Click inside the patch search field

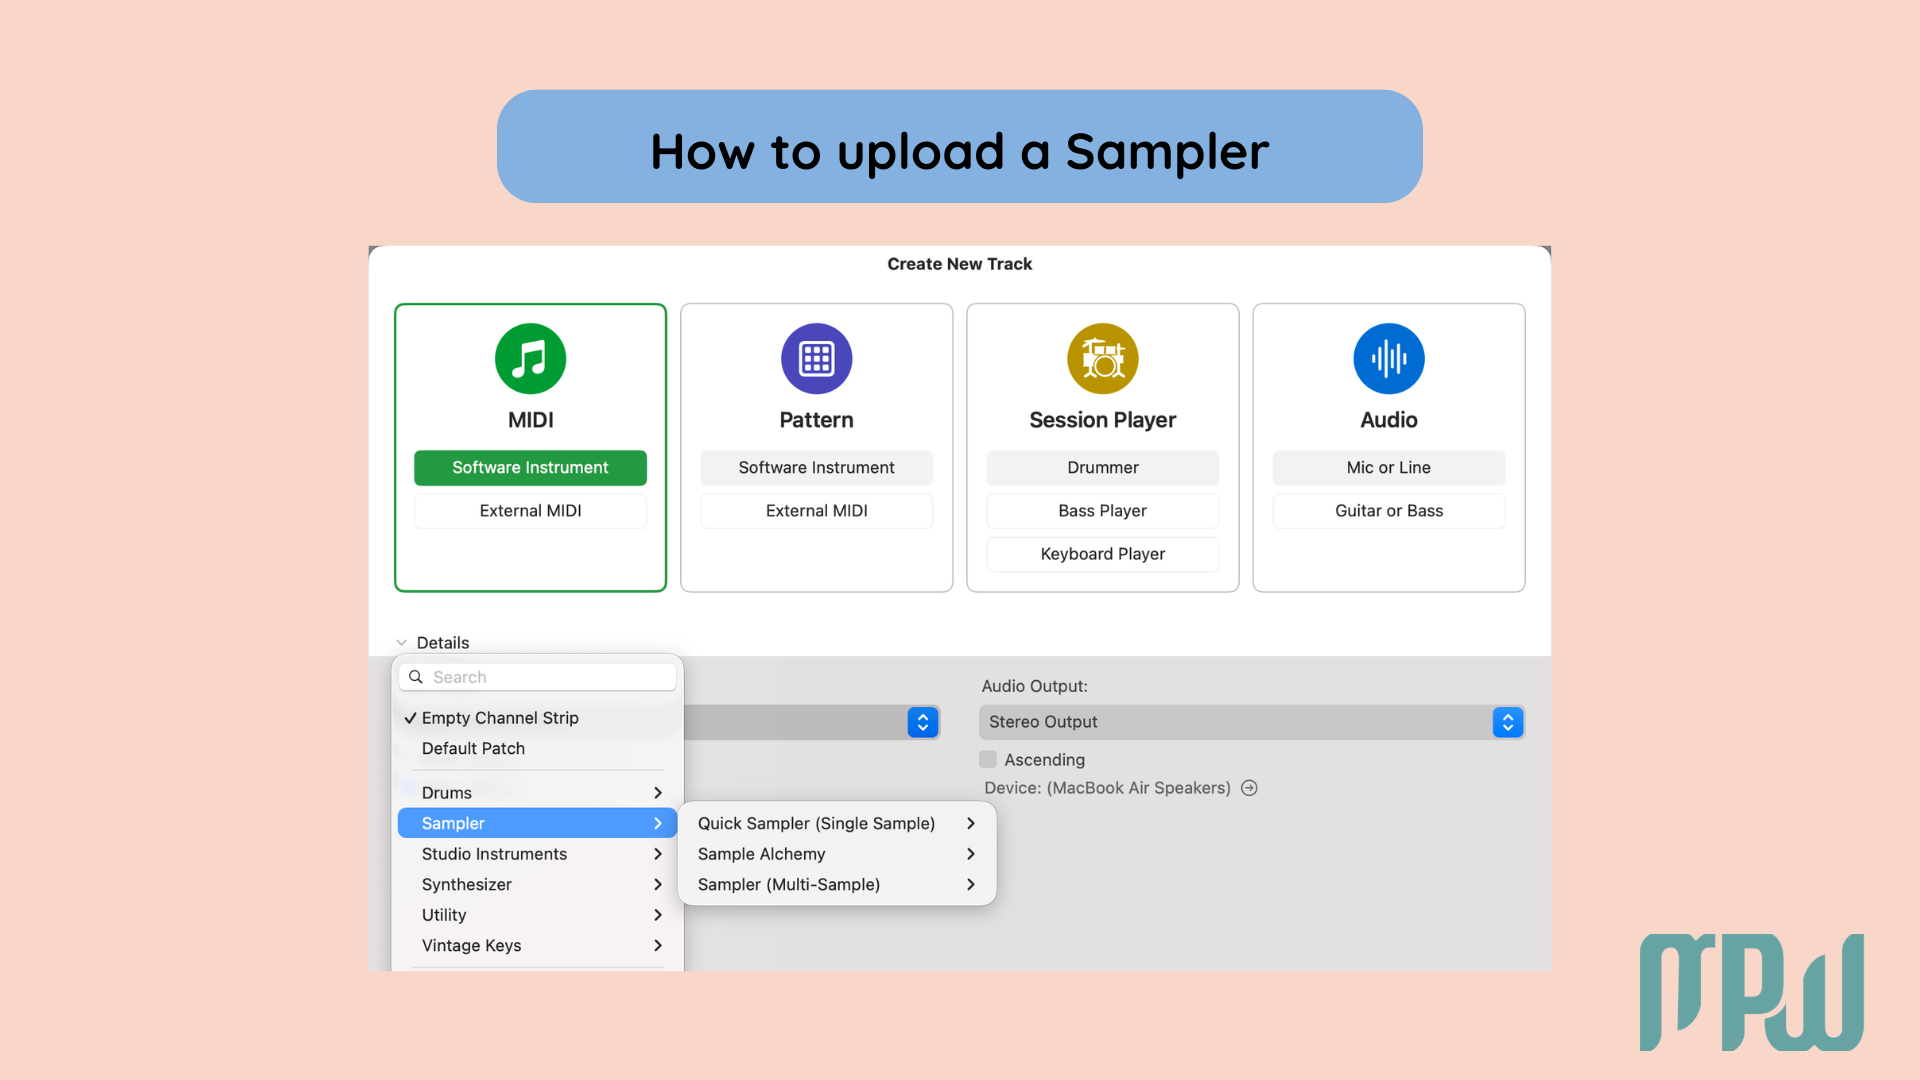pos(550,677)
